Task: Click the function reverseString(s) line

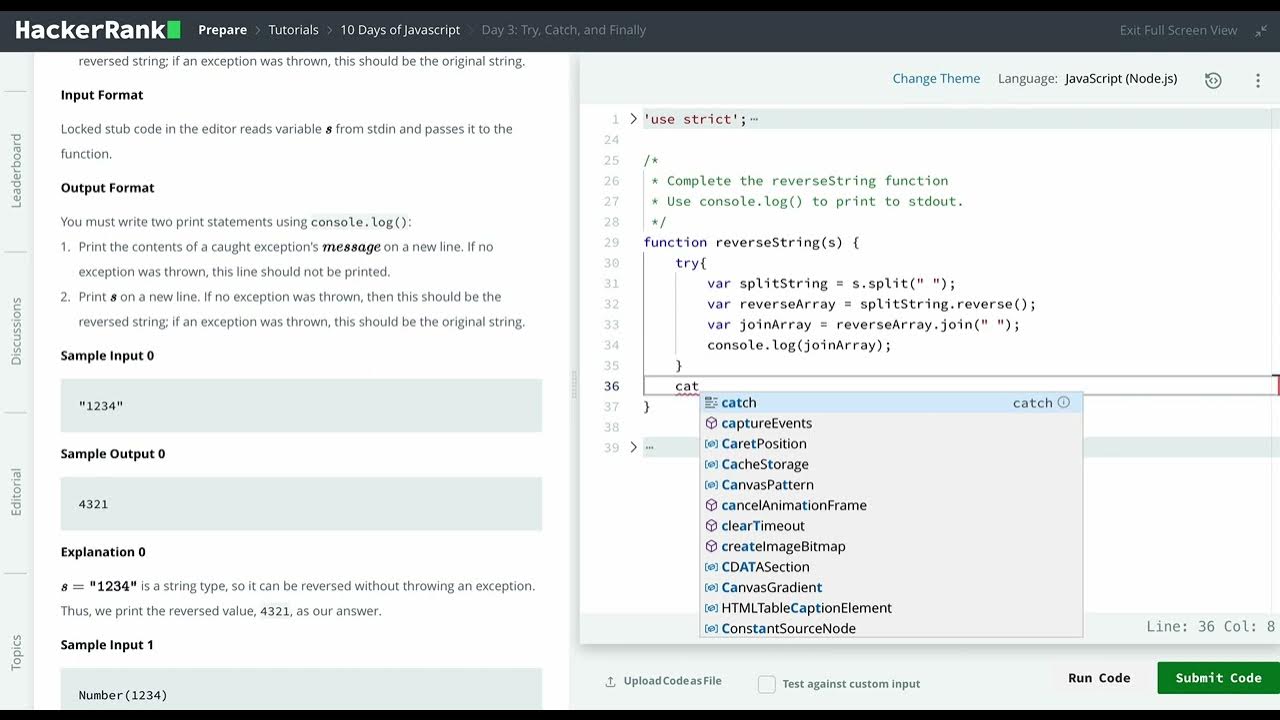Action: click(x=751, y=242)
